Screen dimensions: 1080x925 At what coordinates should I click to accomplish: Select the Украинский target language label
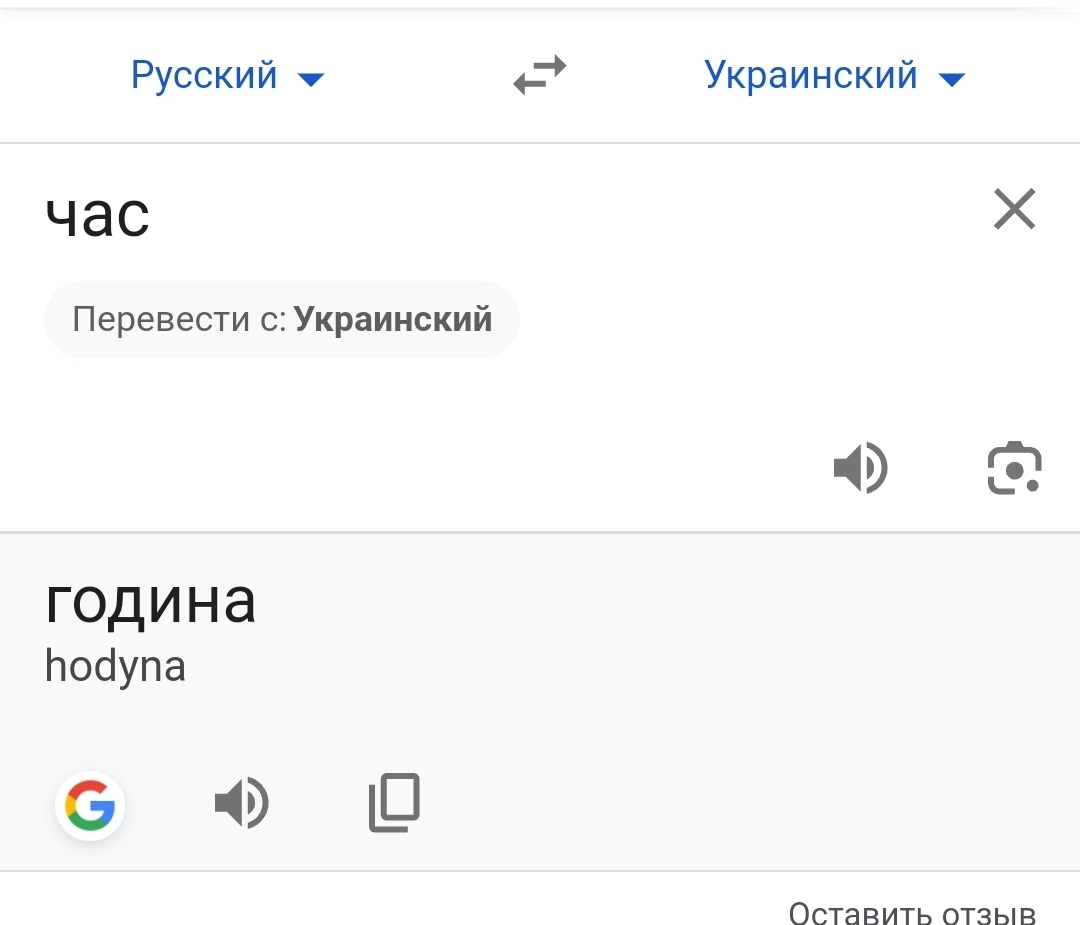[810, 76]
